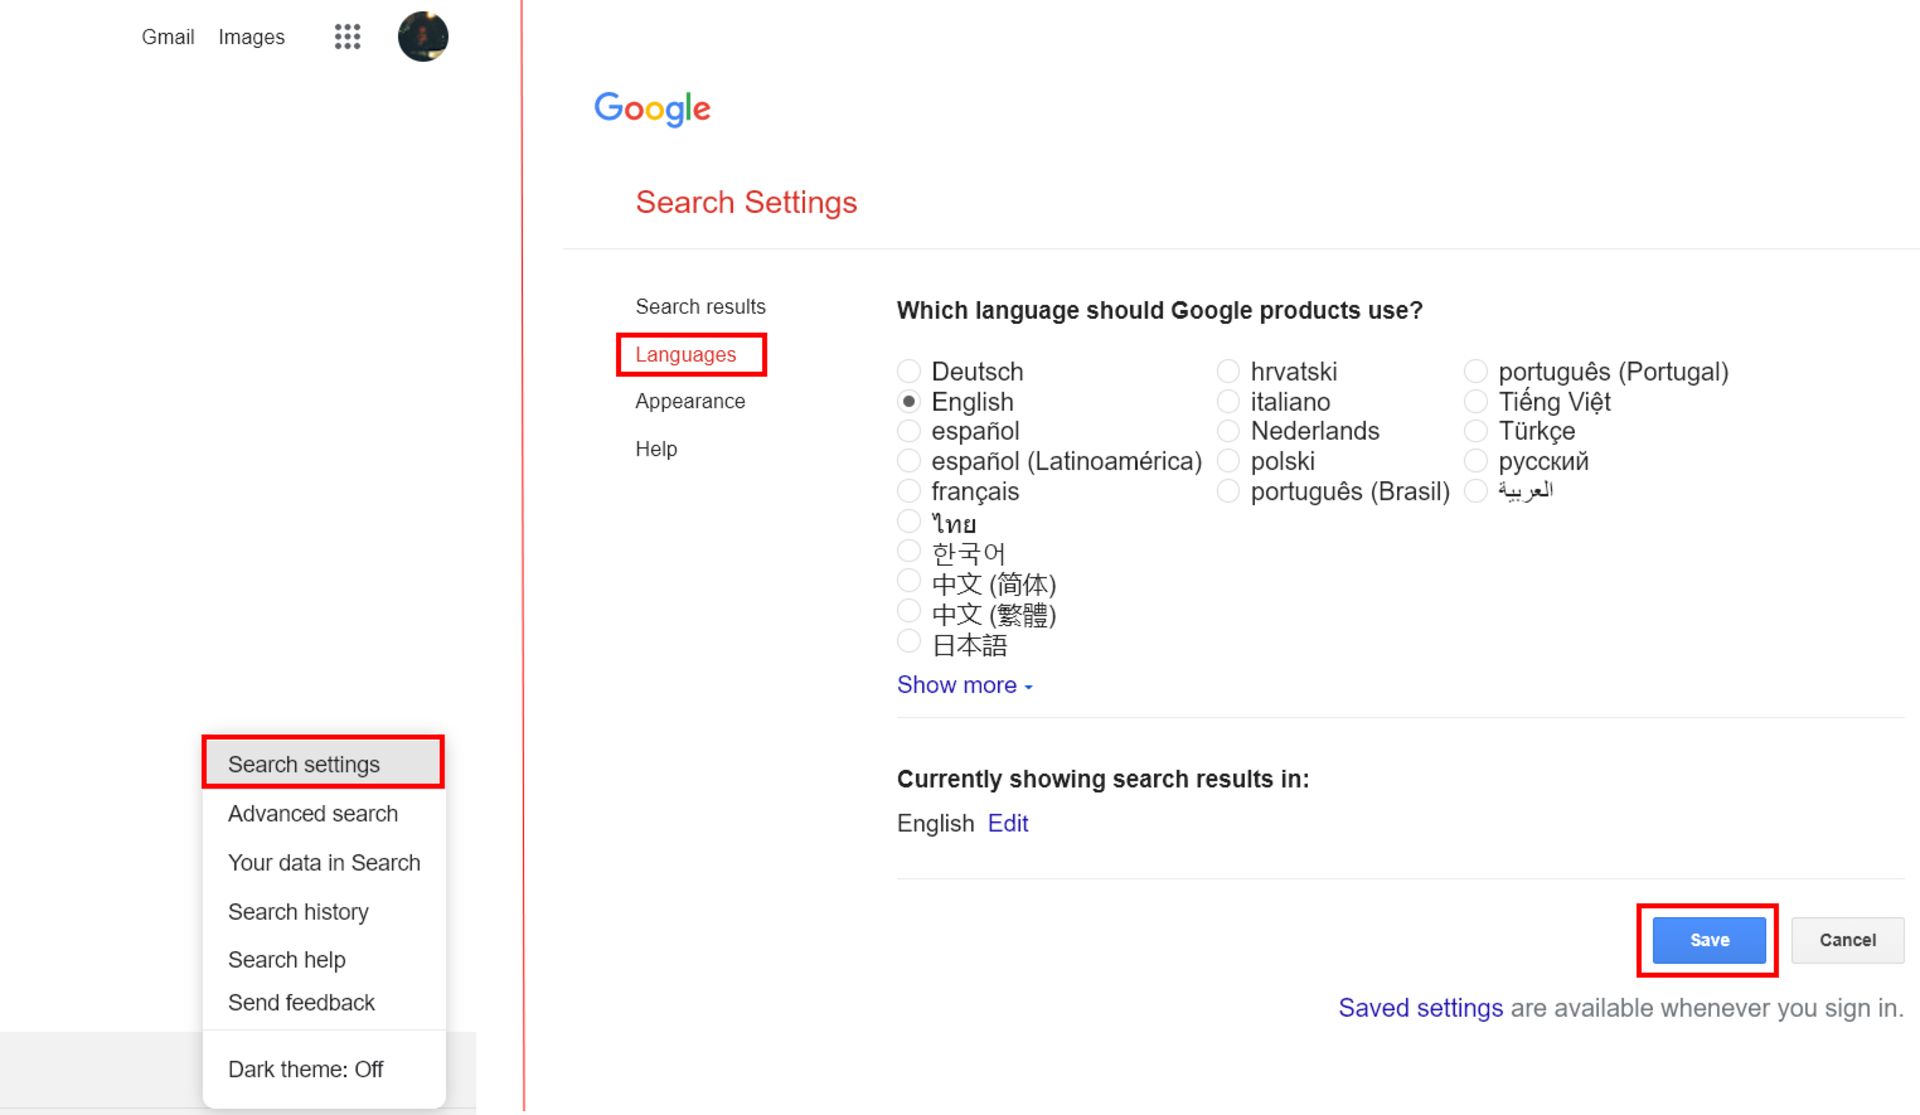The image size is (1920, 1115).
Task: Click the Cancel button
Action: coord(1847,940)
